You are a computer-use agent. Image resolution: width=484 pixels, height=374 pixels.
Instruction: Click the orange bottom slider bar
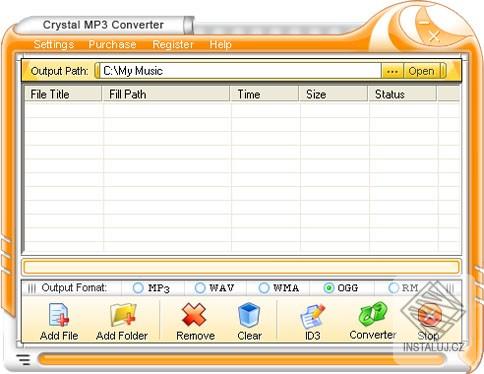[x=241, y=360]
